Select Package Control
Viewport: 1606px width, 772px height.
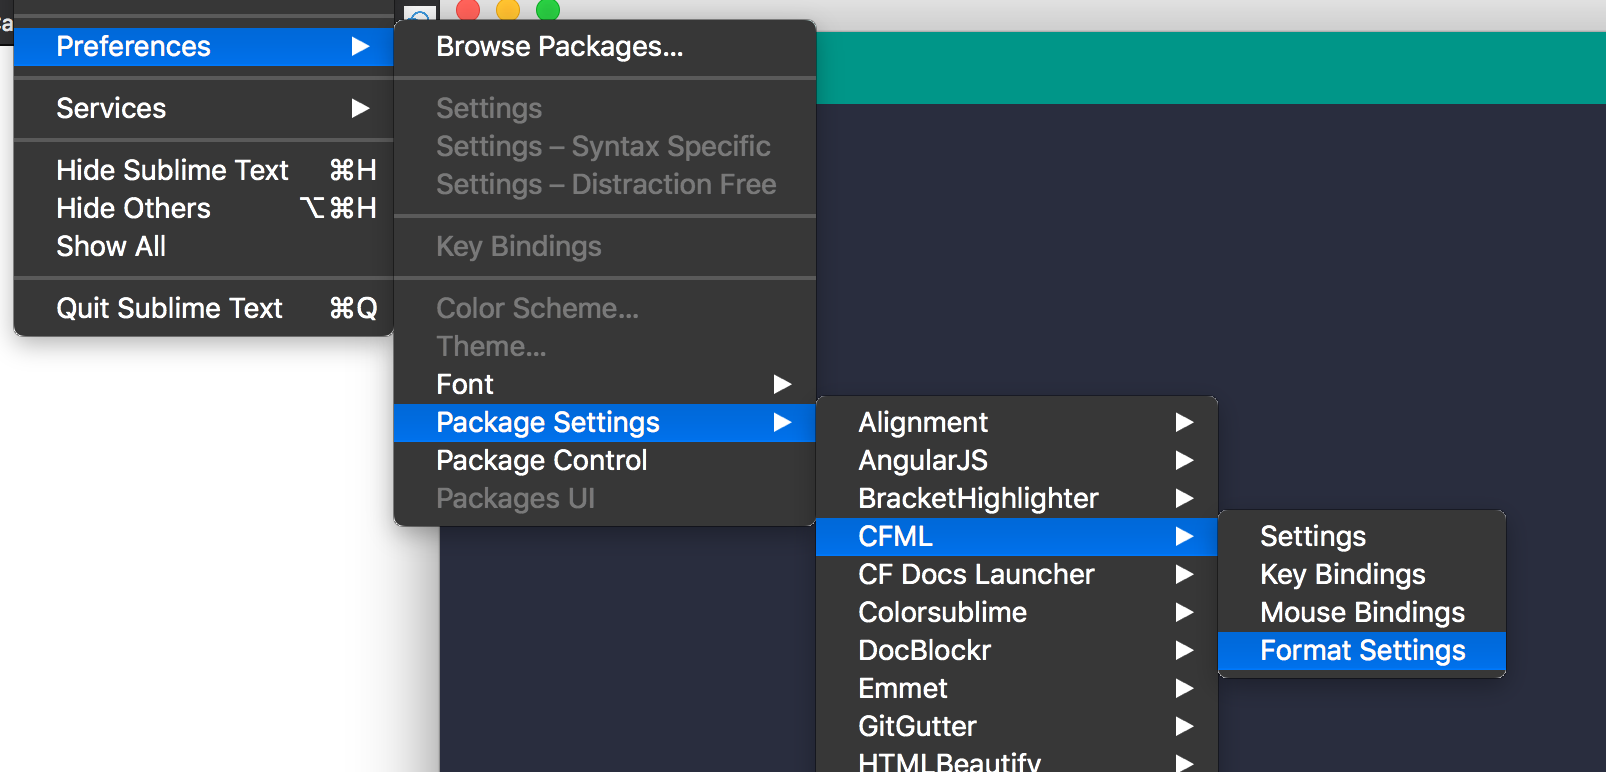(605, 461)
